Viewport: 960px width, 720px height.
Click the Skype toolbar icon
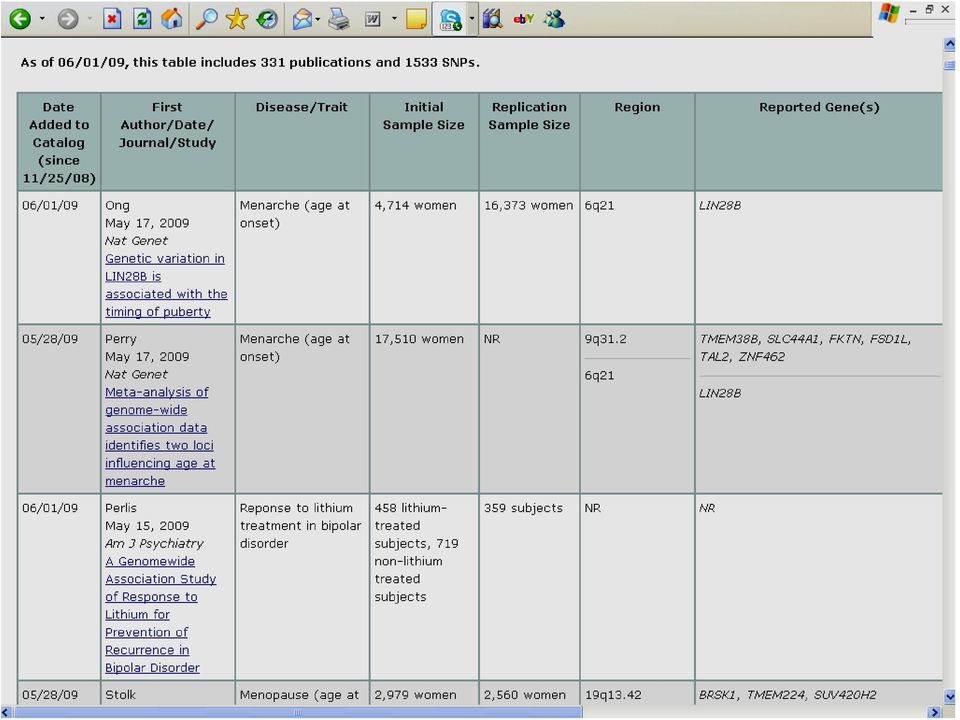pyautogui.click(x=451, y=20)
